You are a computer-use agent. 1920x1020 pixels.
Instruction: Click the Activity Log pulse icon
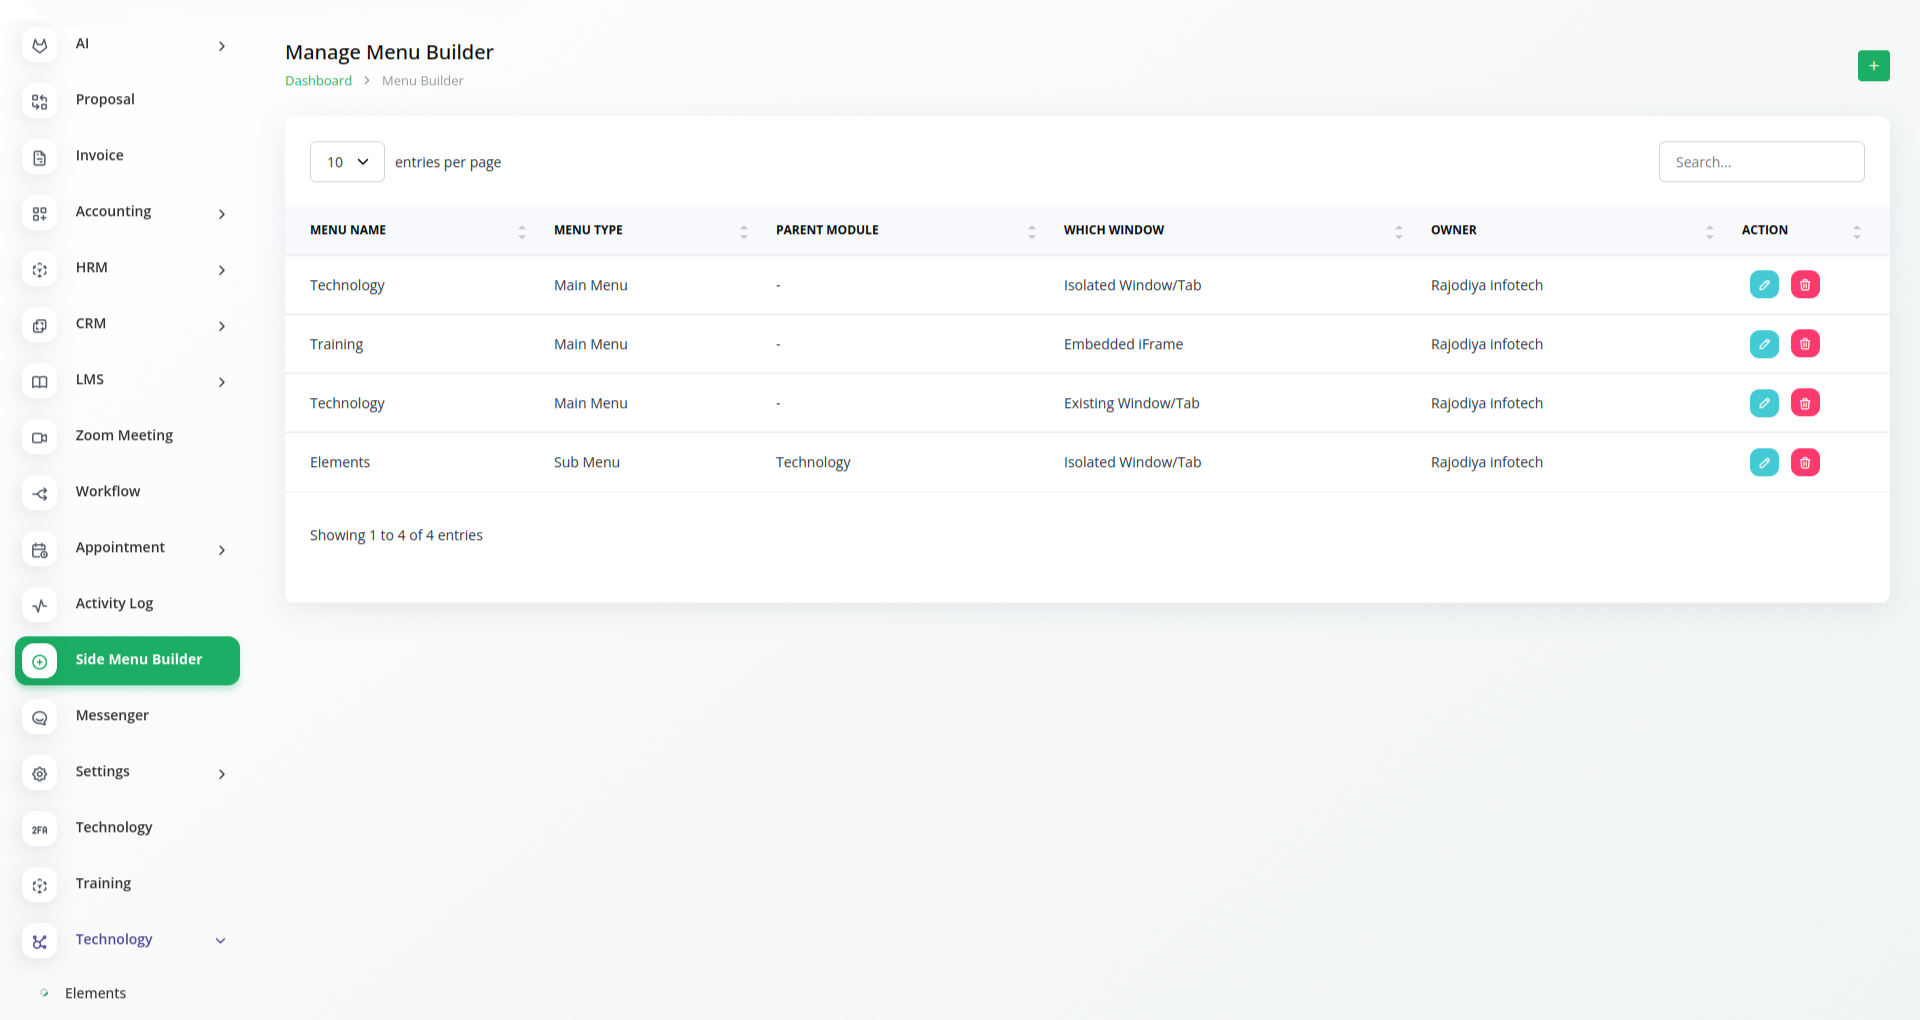(40, 606)
